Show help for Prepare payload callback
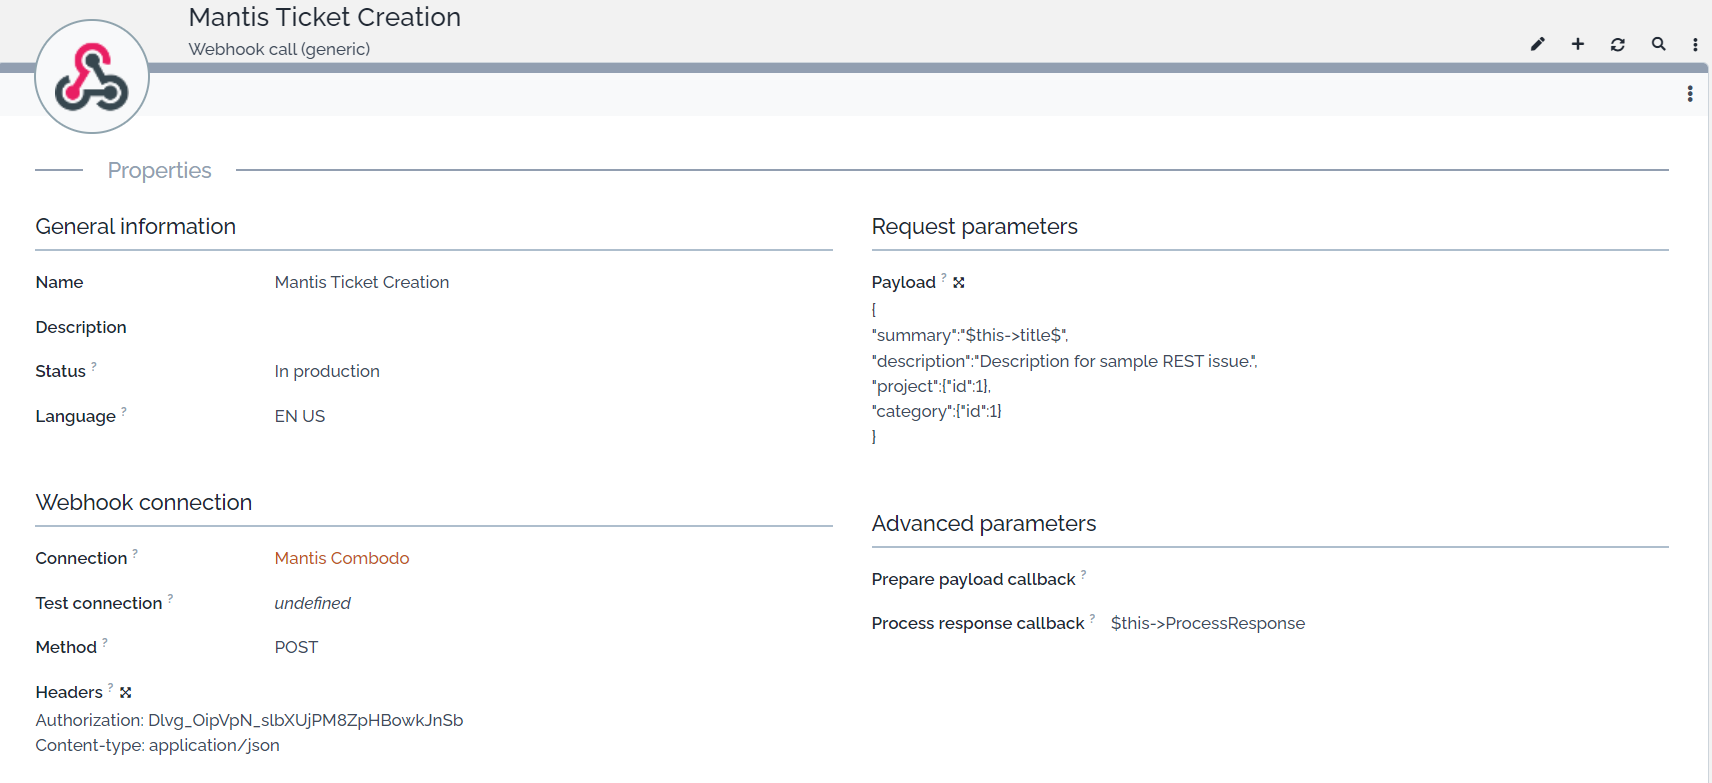 pos(1083,574)
